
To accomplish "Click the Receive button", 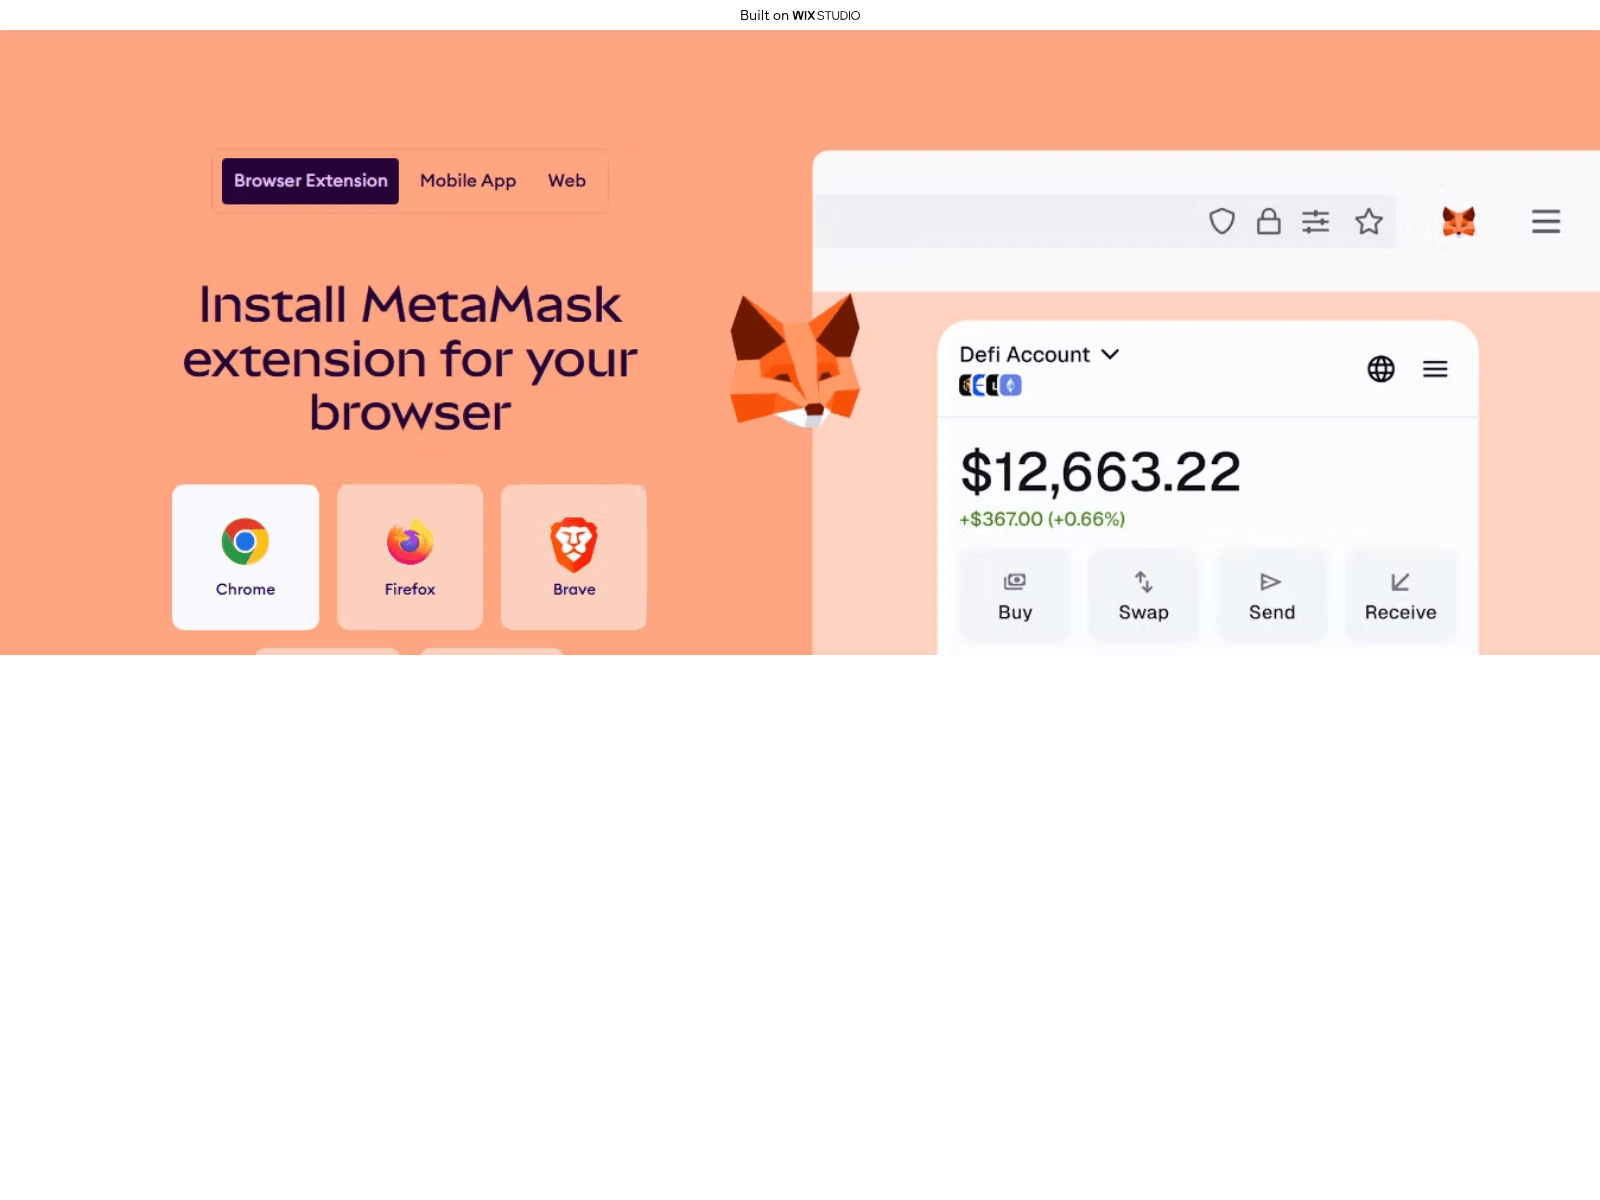I will coord(1400,597).
